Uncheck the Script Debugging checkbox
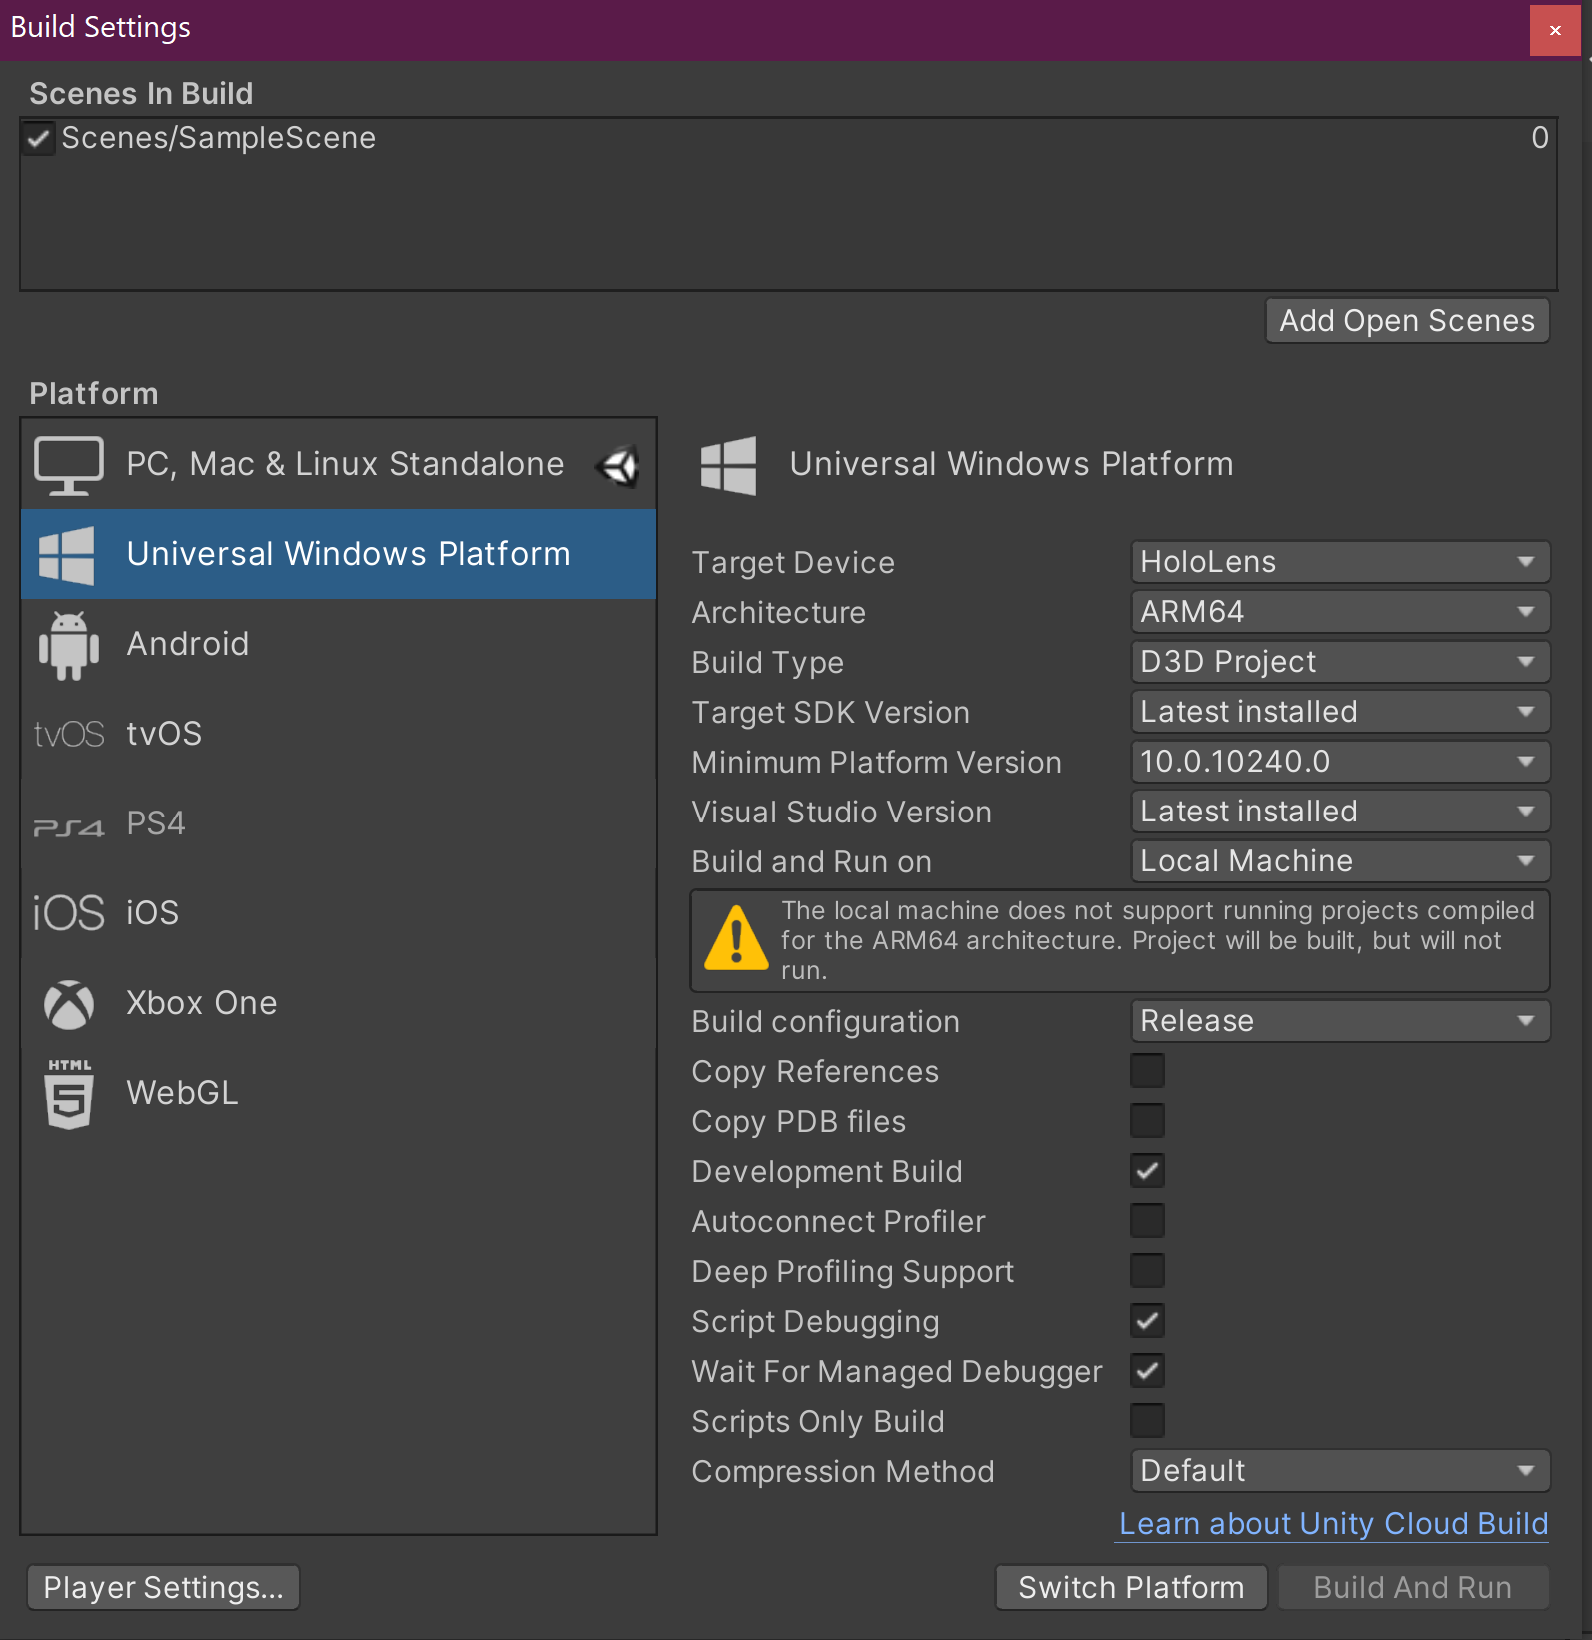The width and height of the screenshot is (1592, 1640). 1147,1321
